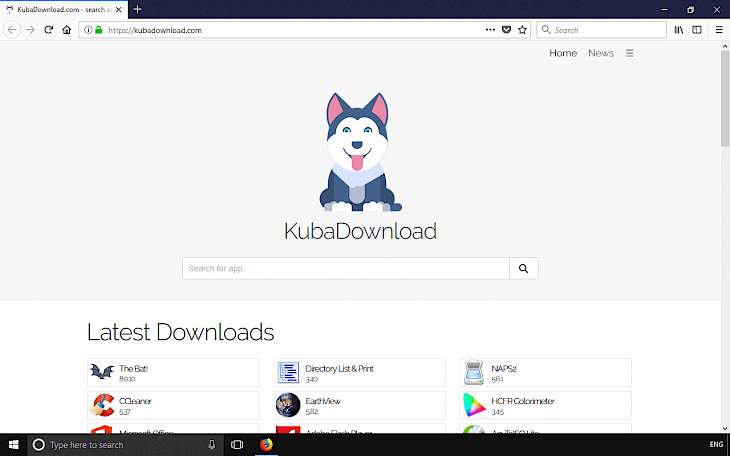Click the forward navigation arrow
The image size is (730, 456).
point(30,30)
